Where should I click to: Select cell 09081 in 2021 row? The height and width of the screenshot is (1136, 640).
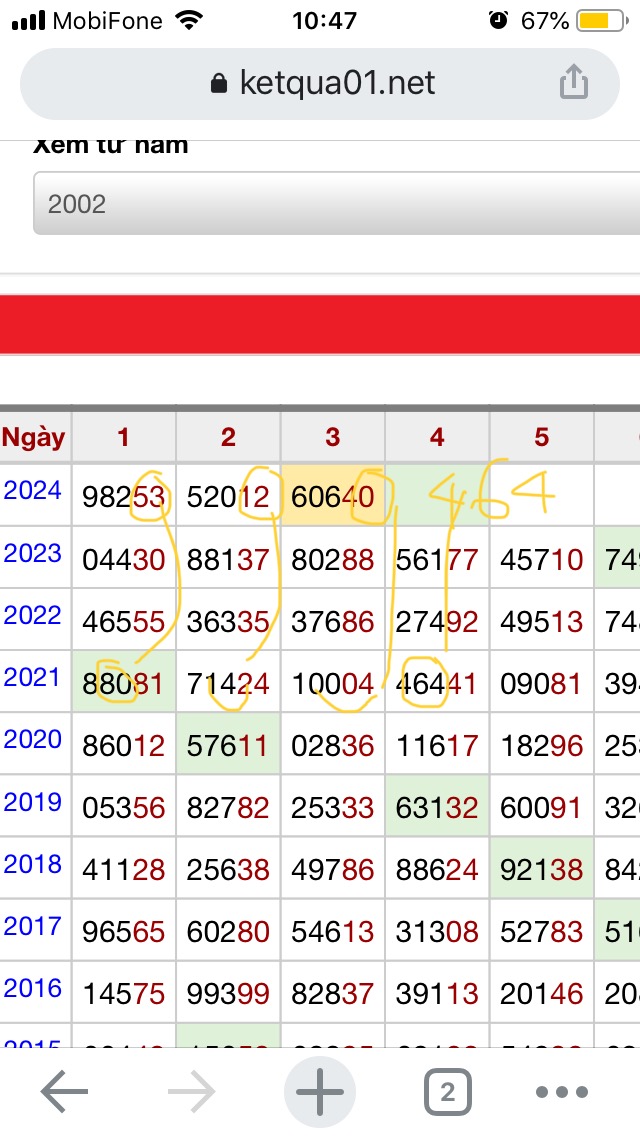[x=541, y=684]
